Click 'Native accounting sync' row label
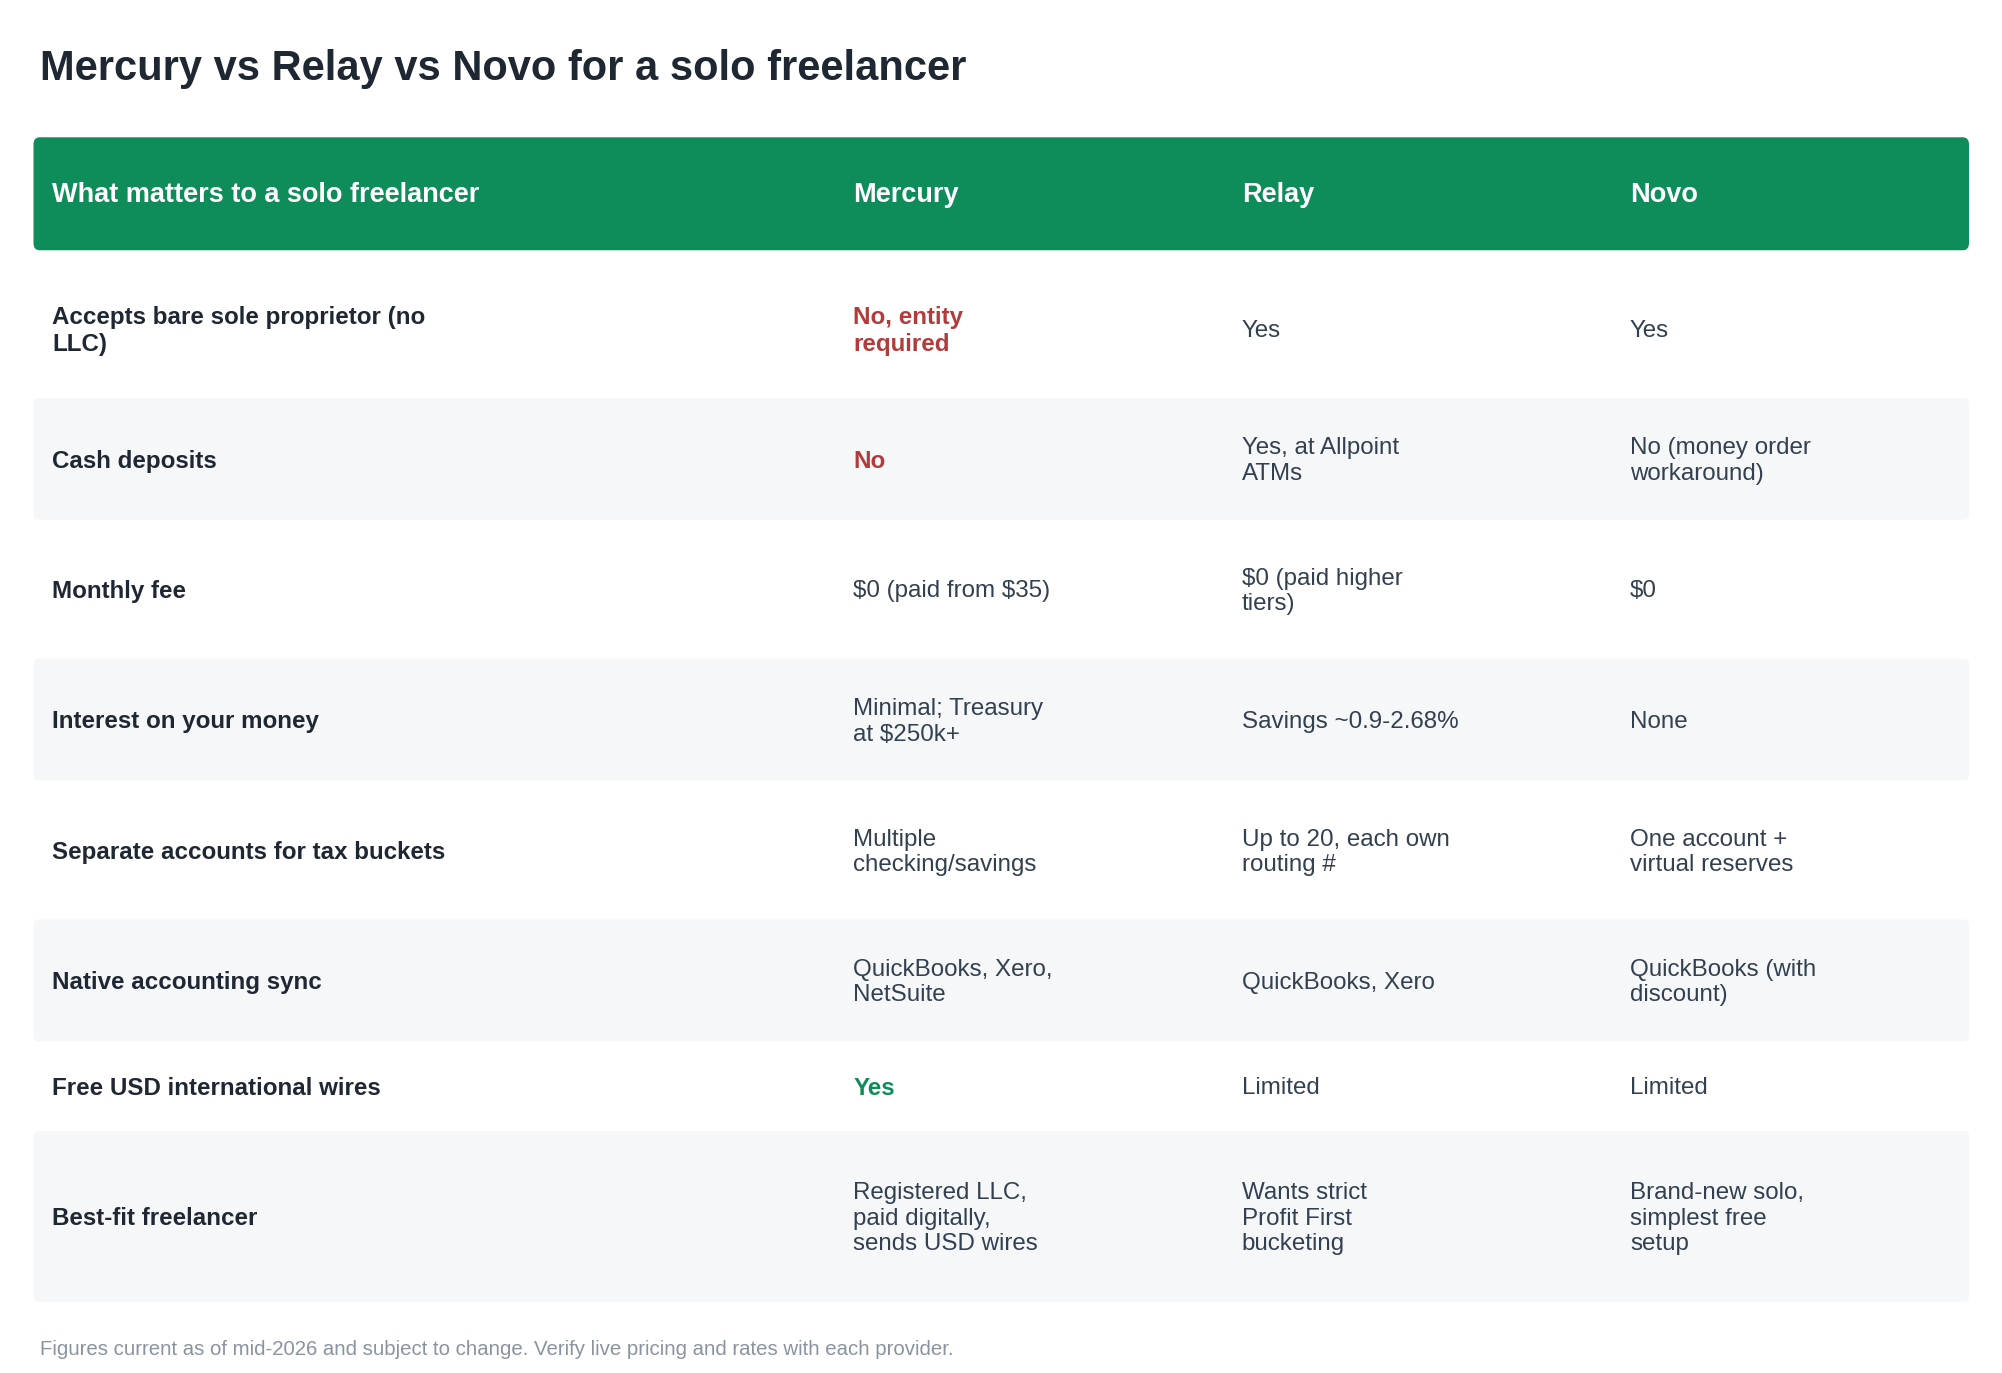This screenshot has height=1373, width=2002. 187,981
